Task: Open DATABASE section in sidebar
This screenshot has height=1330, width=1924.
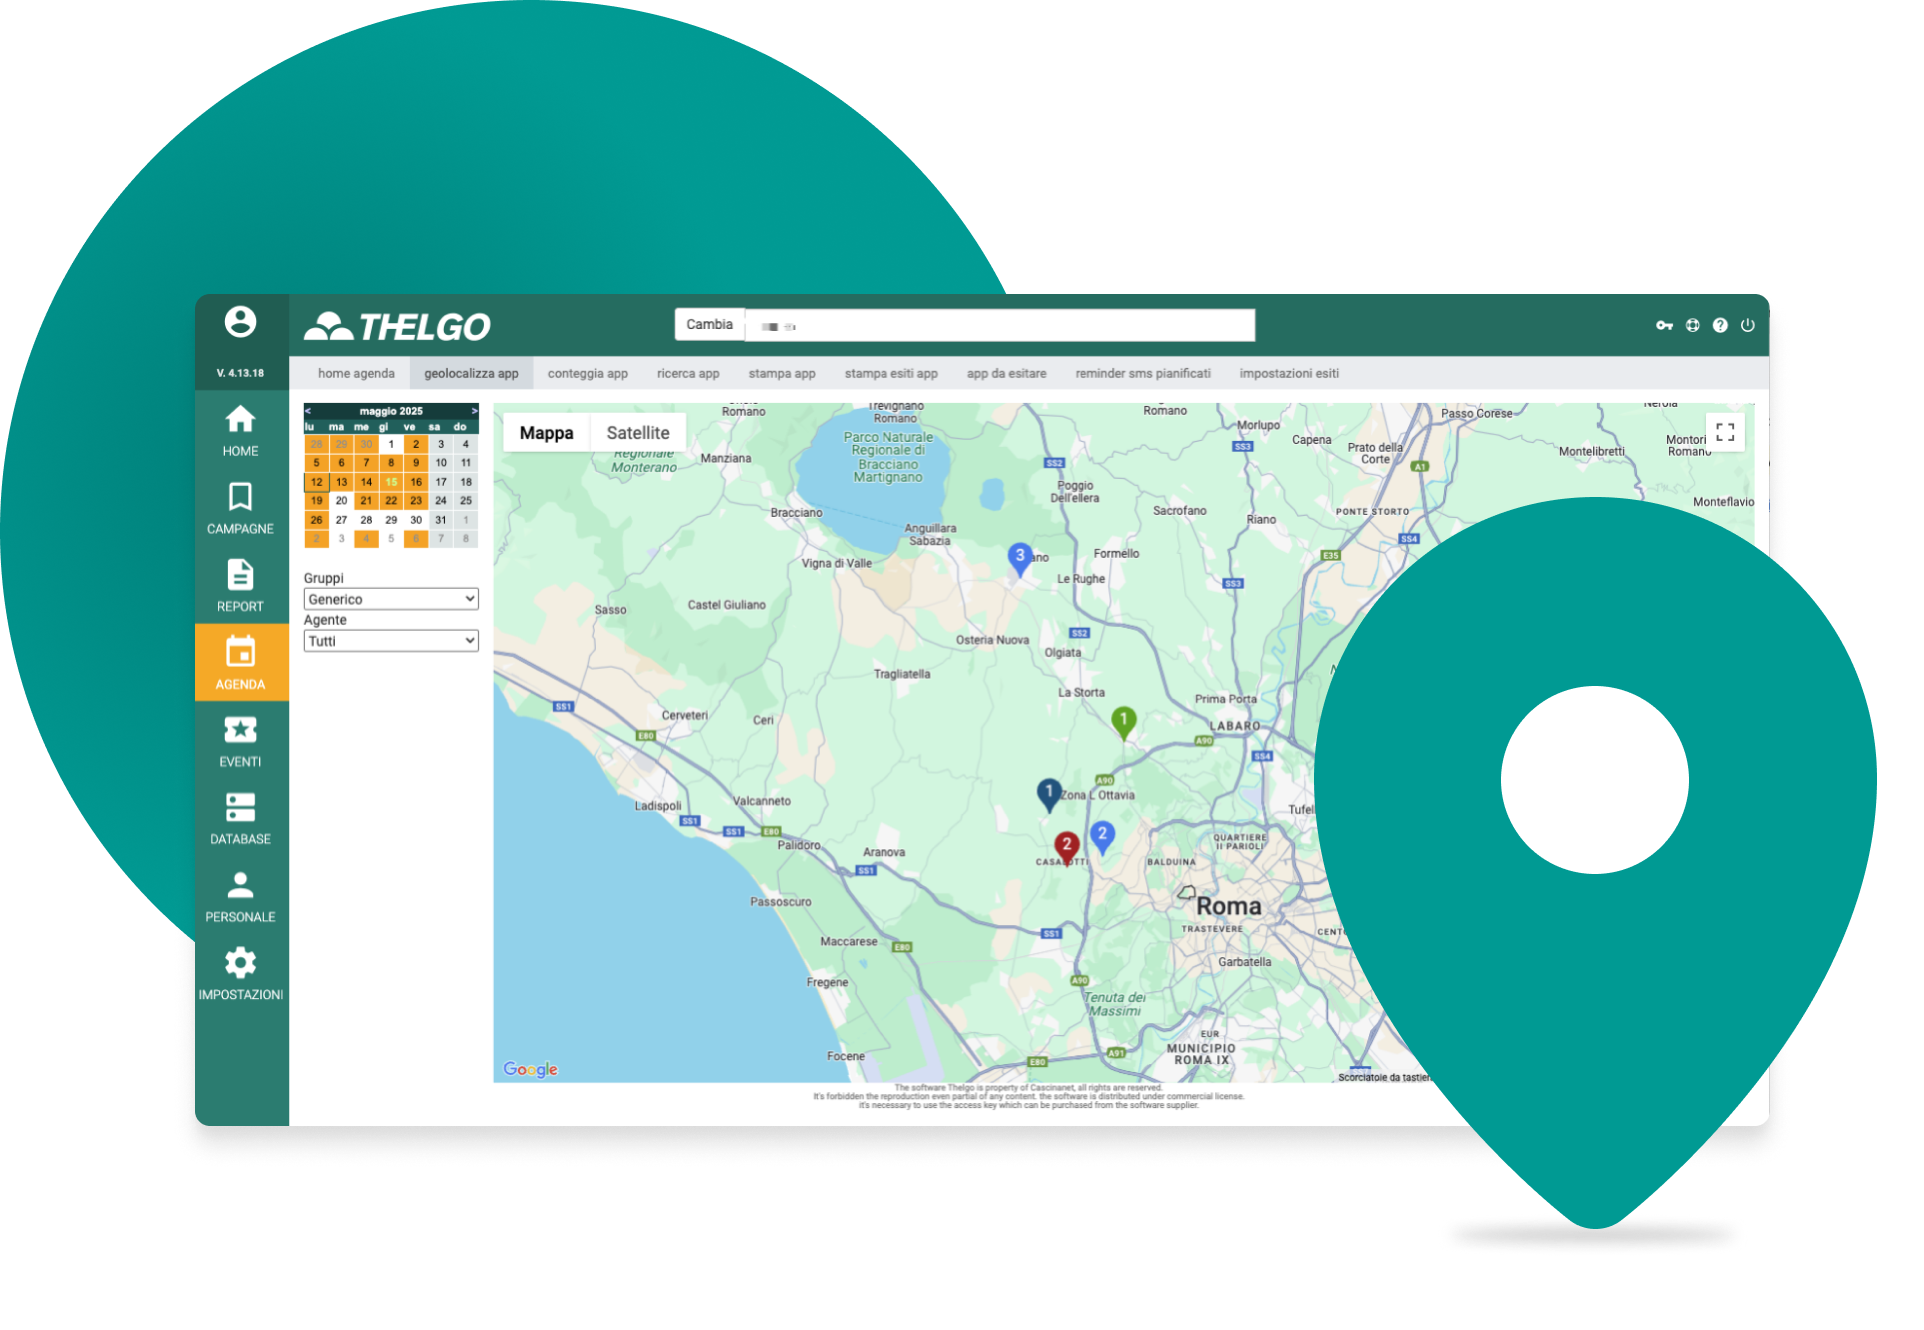Action: tap(240, 819)
